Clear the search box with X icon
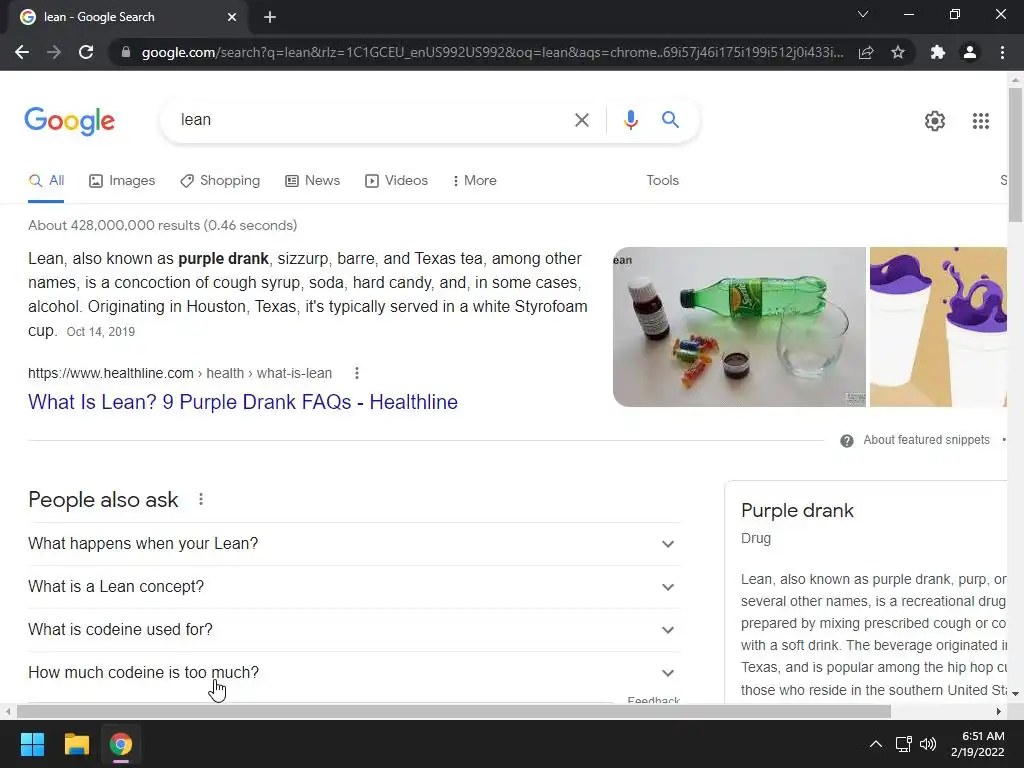This screenshot has width=1024, height=768. click(581, 120)
